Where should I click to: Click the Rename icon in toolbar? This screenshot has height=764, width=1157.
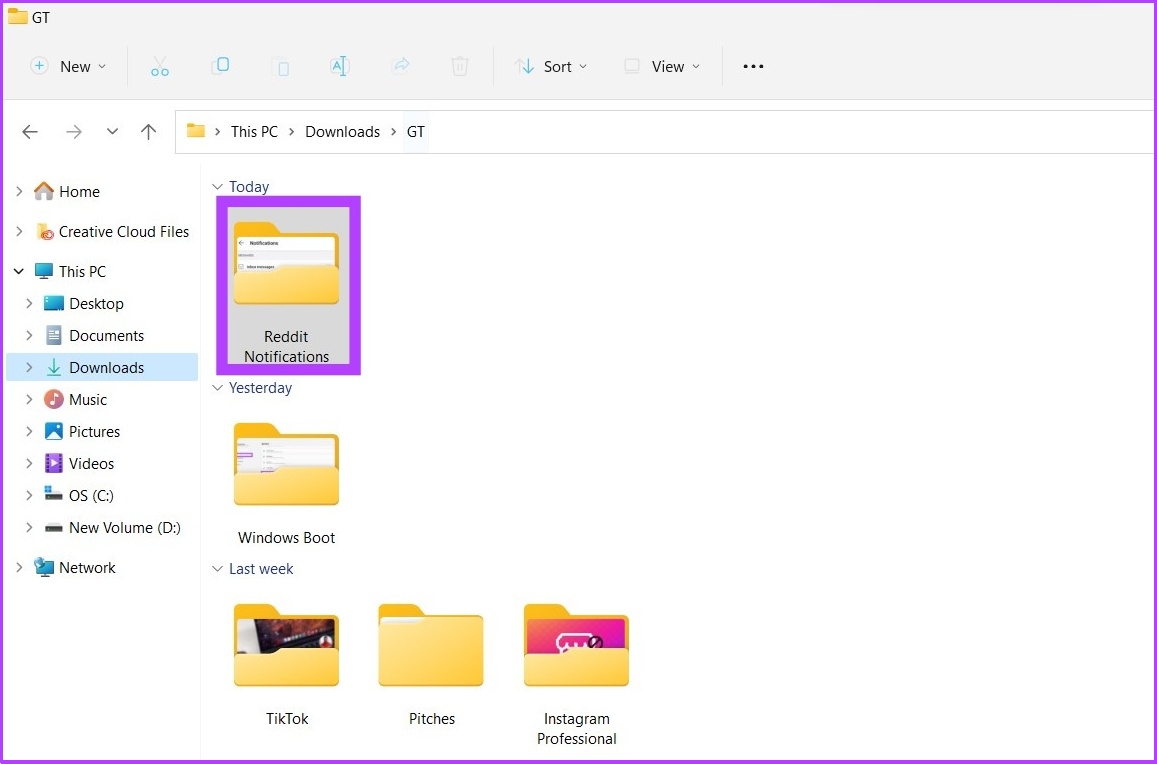tap(339, 66)
